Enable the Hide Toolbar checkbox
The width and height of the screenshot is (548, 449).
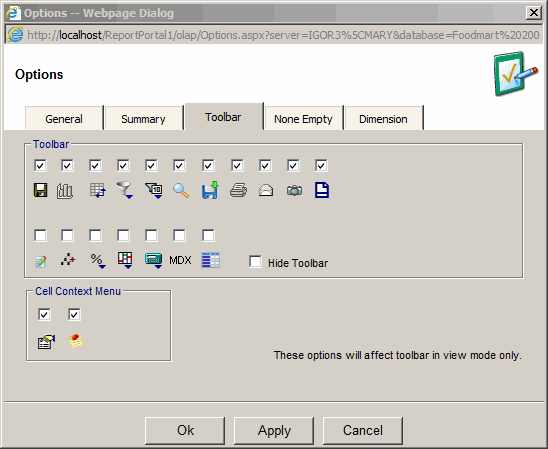click(255, 261)
